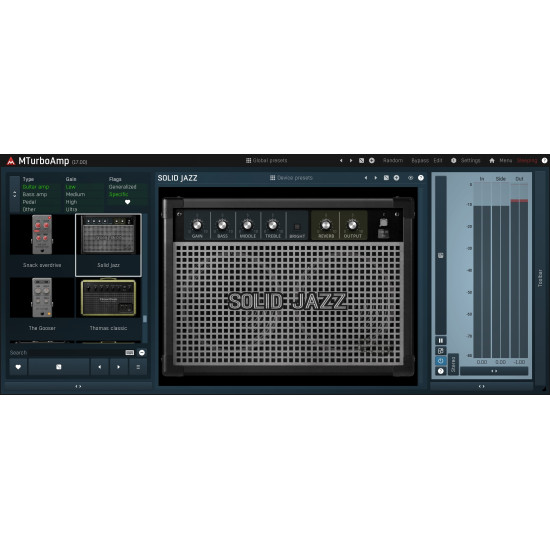
Task: Adjust the GAIN knob
Action: click(197, 225)
